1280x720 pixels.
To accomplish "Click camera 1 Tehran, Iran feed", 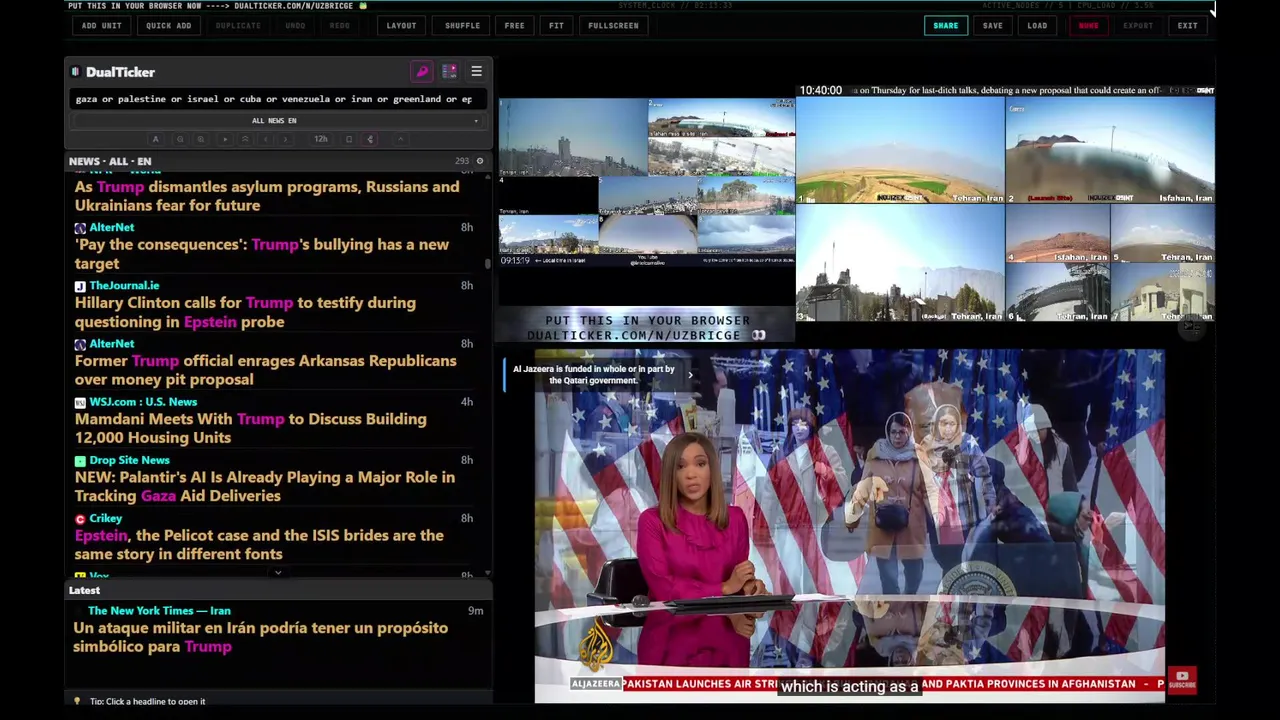I will click(x=900, y=150).
